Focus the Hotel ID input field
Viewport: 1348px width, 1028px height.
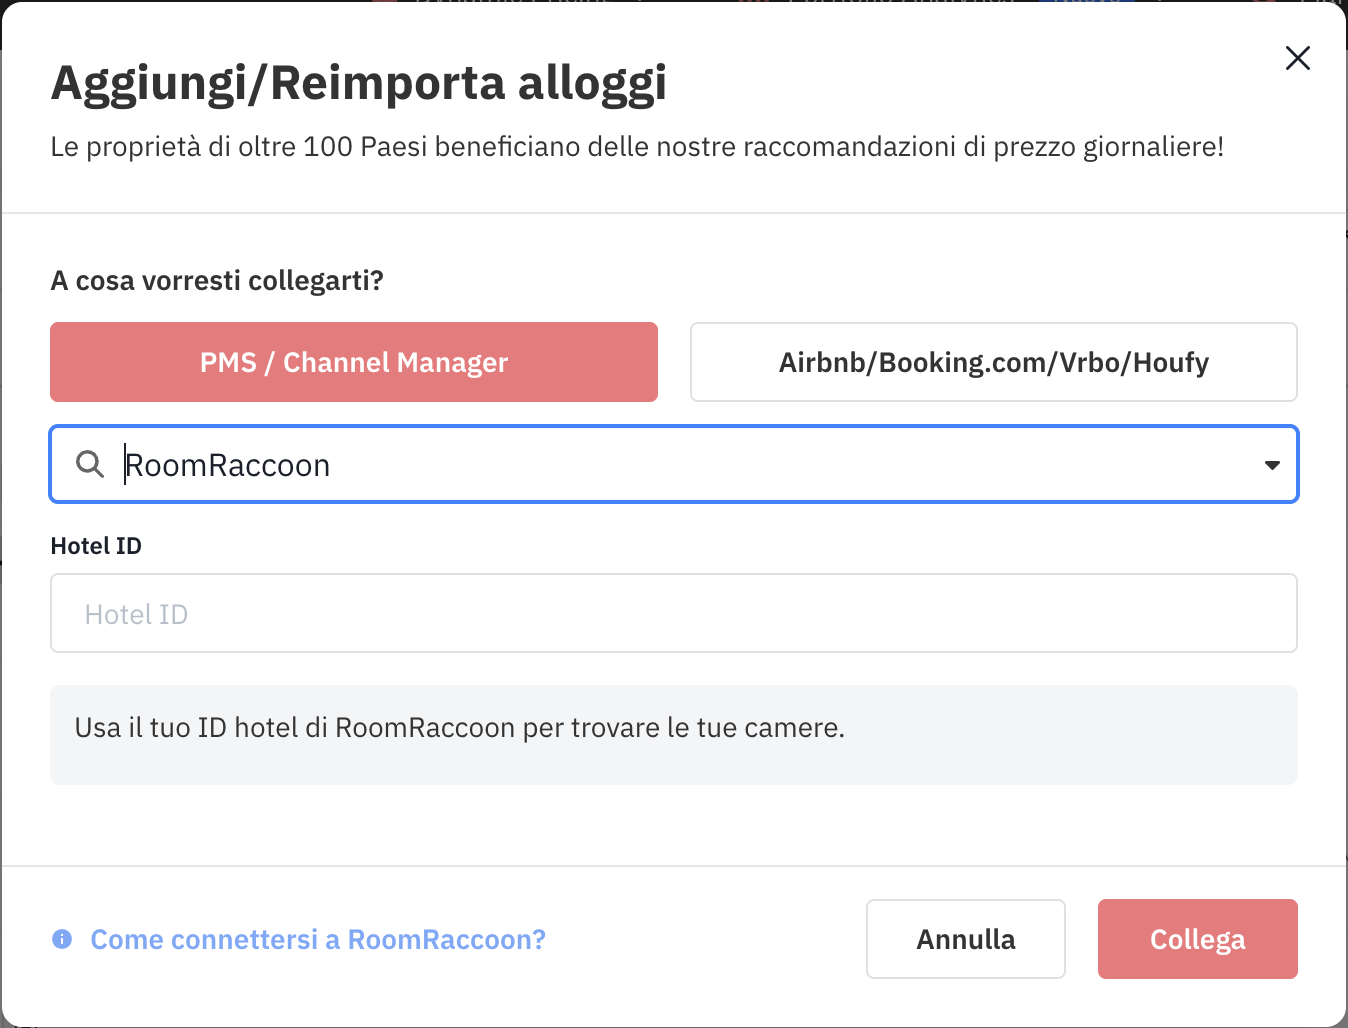[x=673, y=613]
